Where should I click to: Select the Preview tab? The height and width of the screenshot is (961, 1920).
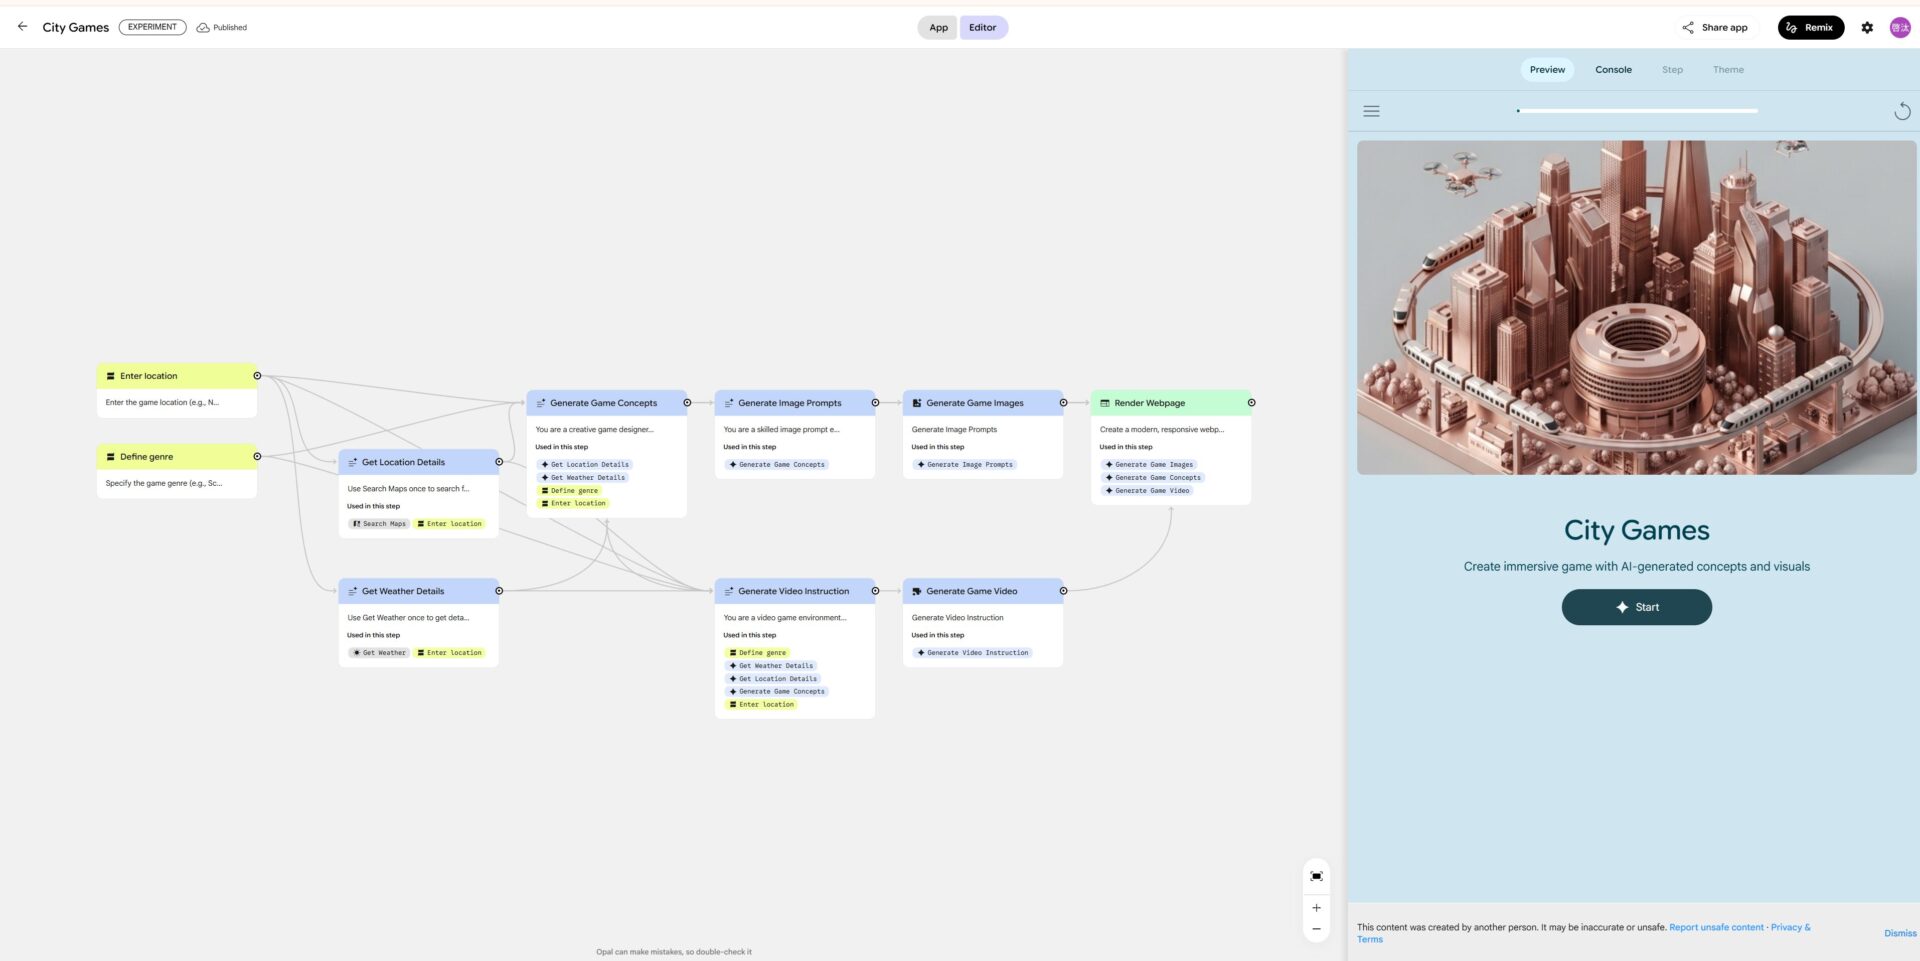[1547, 70]
